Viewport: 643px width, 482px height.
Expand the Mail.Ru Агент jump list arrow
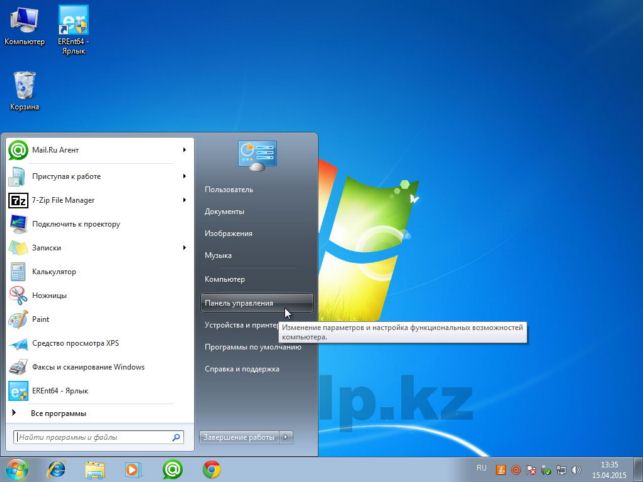pyautogui.click(x=185, y=150)
